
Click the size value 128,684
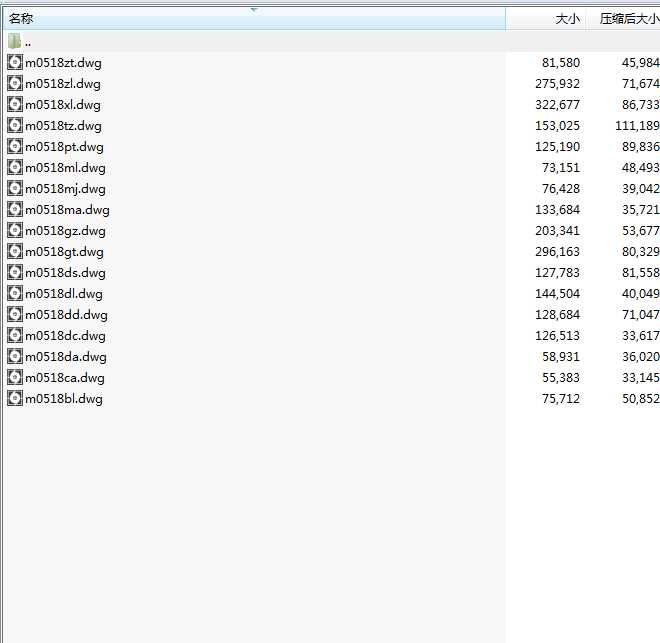tap(557, 315)
